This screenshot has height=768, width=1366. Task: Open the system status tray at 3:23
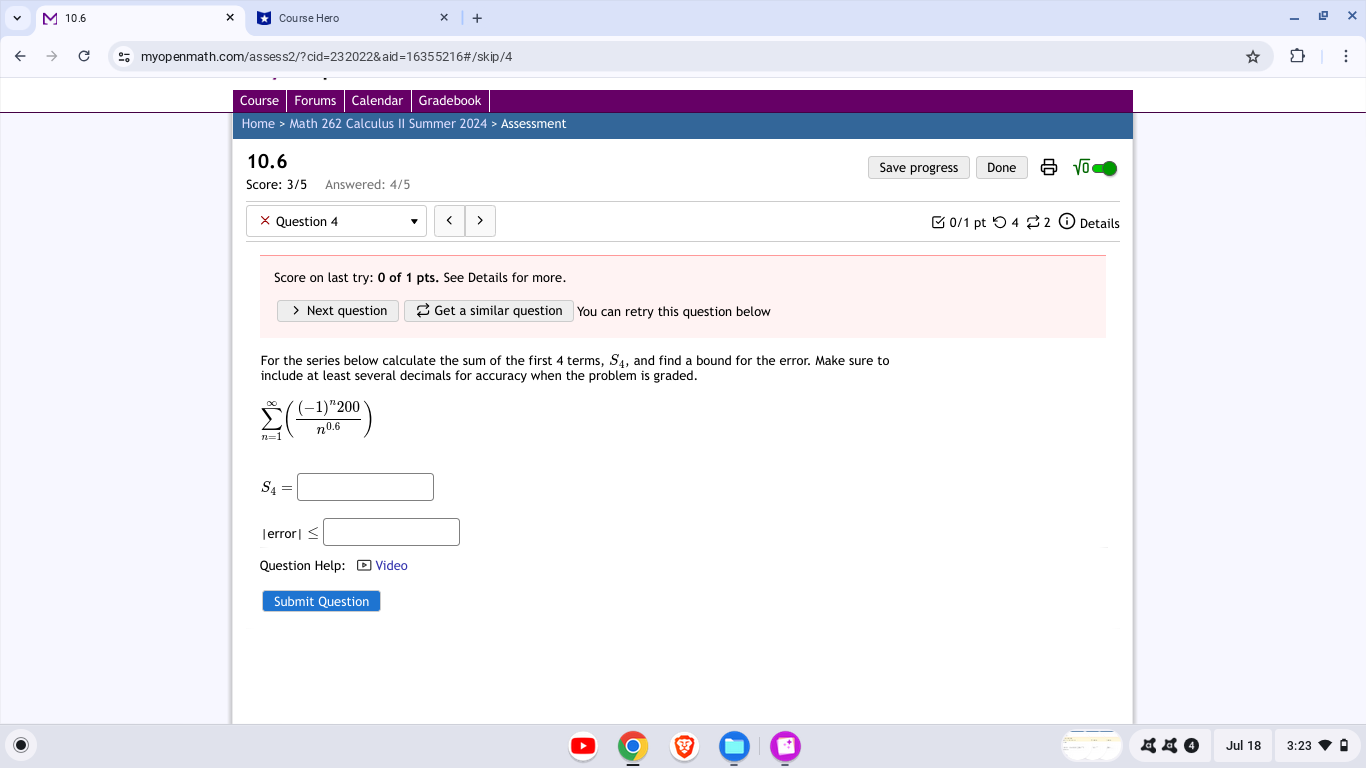(1318, 745)
